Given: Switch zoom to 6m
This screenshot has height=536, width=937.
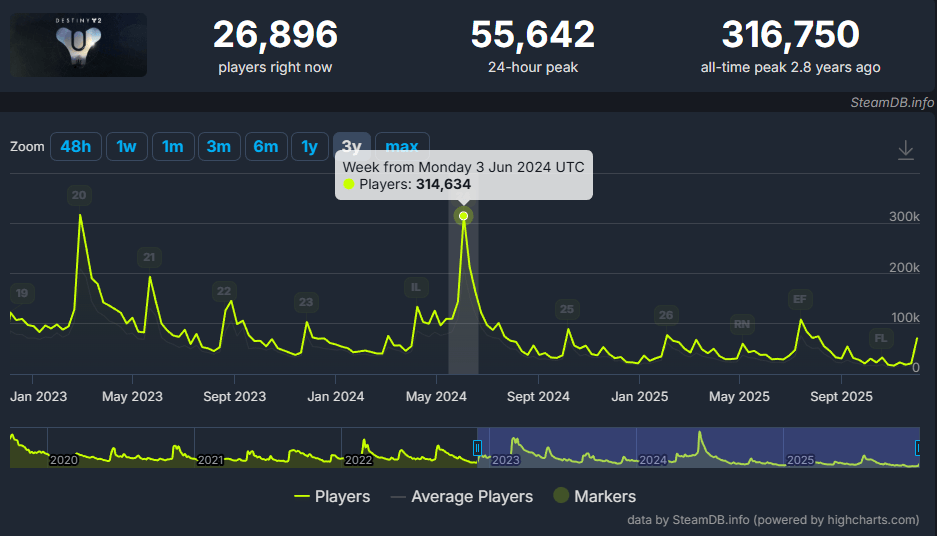Looking at the screenshot, I should point(265,147).
